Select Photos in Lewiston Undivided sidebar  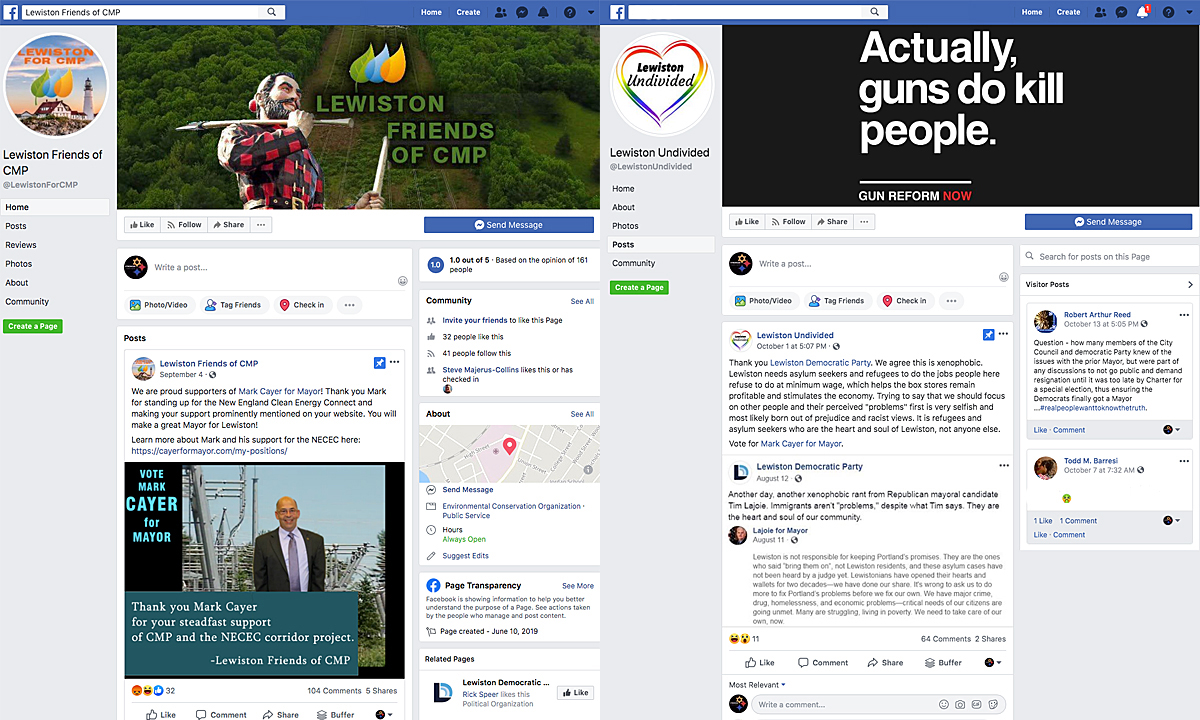coord(625,226)
